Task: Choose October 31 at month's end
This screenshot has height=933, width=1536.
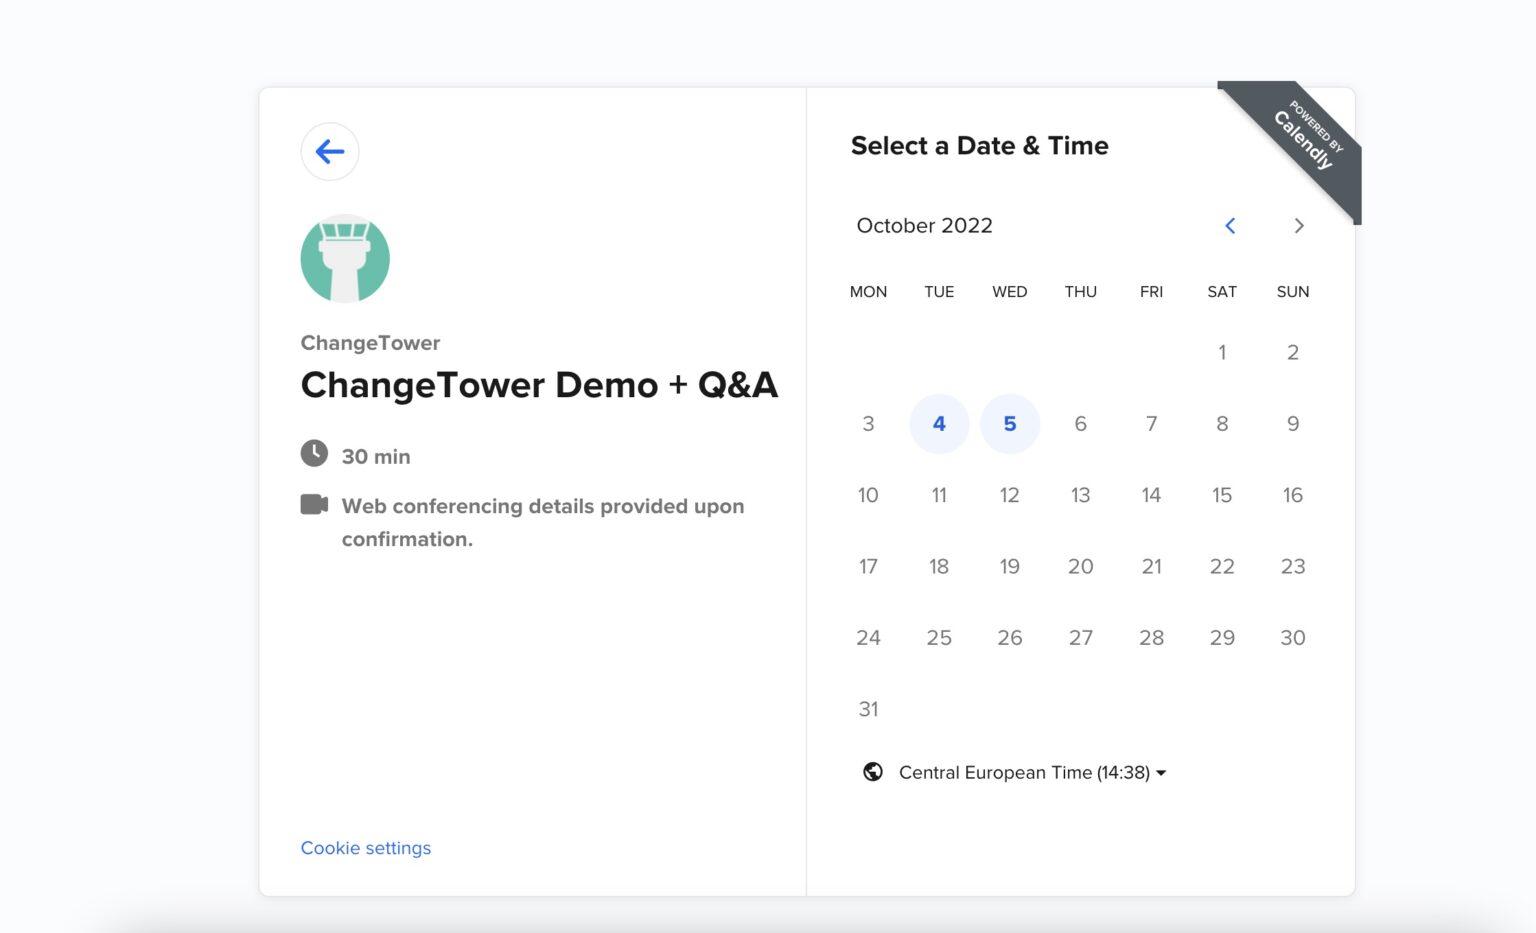Action: tap(868, 708)
